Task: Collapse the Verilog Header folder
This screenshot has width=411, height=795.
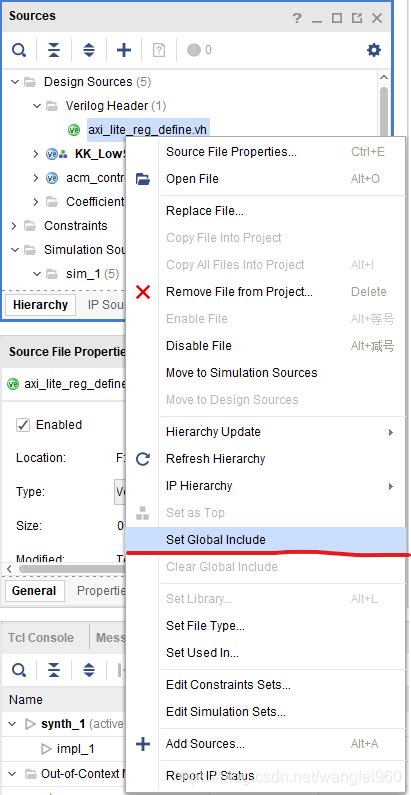Action: tap(36, 106)
